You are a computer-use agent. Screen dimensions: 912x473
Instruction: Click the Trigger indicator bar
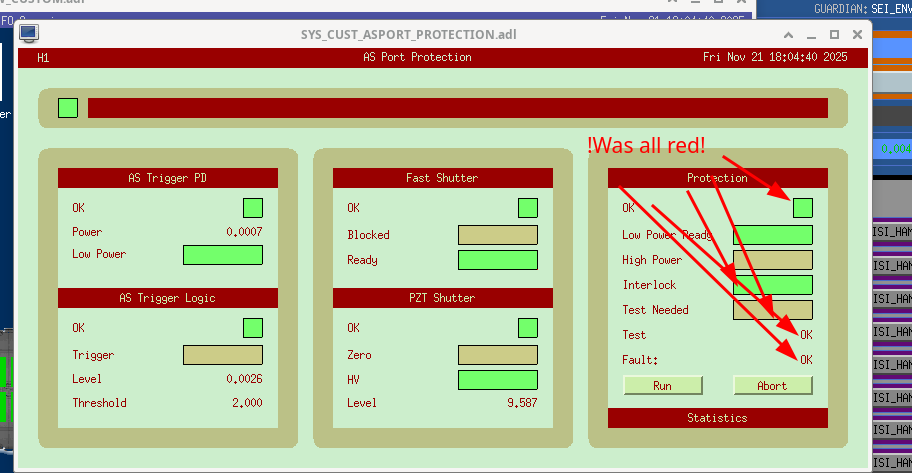pyautogui.click(x=222, y=355)
